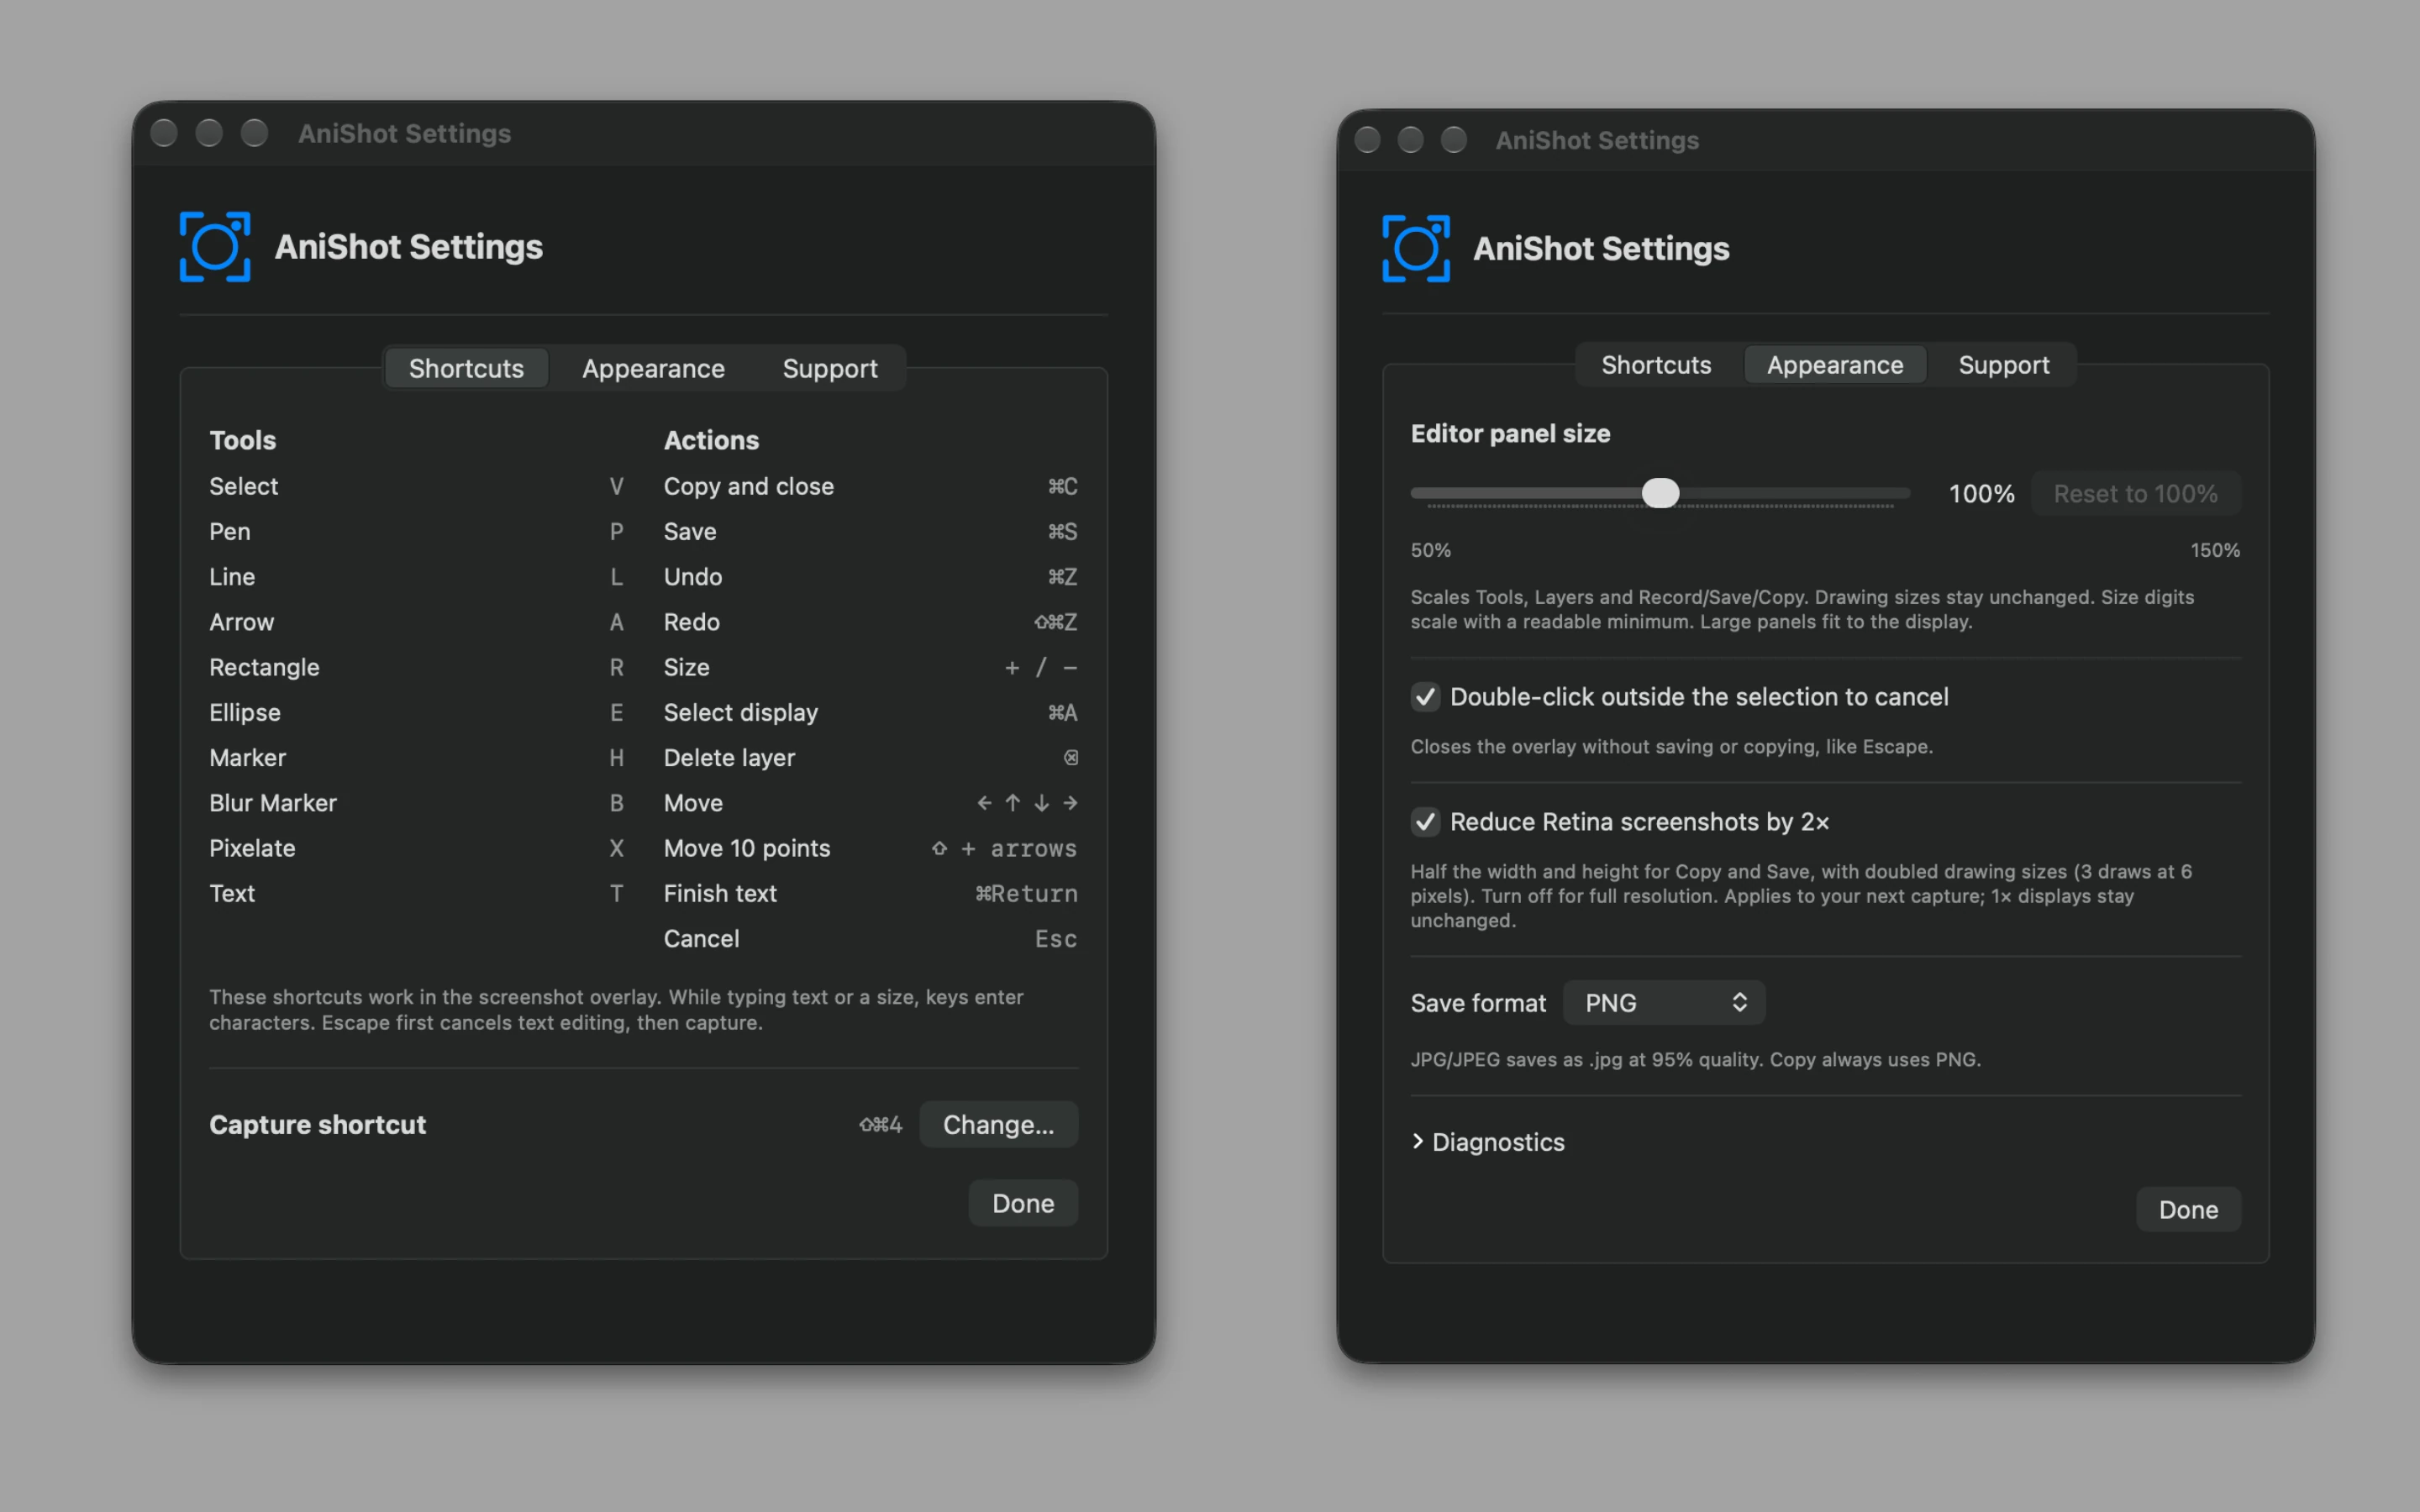Click the Marker tool row
2420x1512 pixels.
pos(416,758)
